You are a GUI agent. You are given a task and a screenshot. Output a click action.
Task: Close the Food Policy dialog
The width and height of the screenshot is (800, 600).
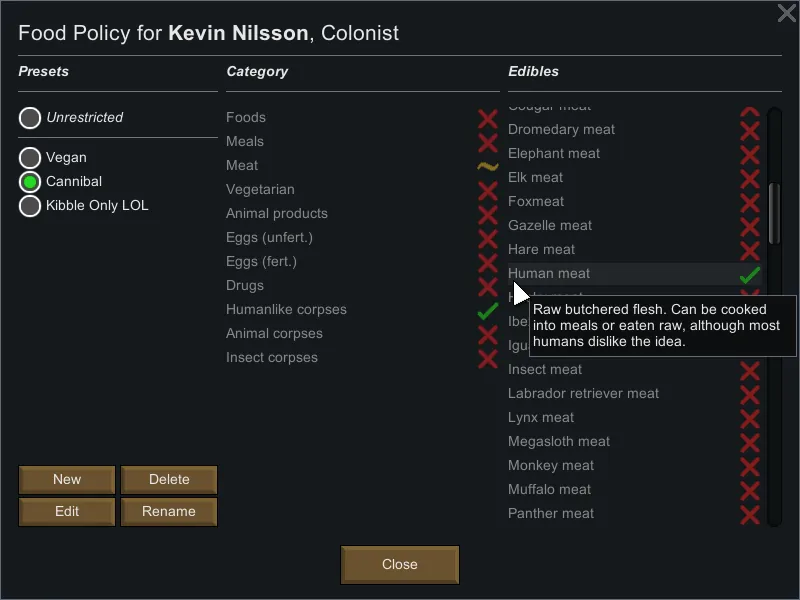coord(399,565)
